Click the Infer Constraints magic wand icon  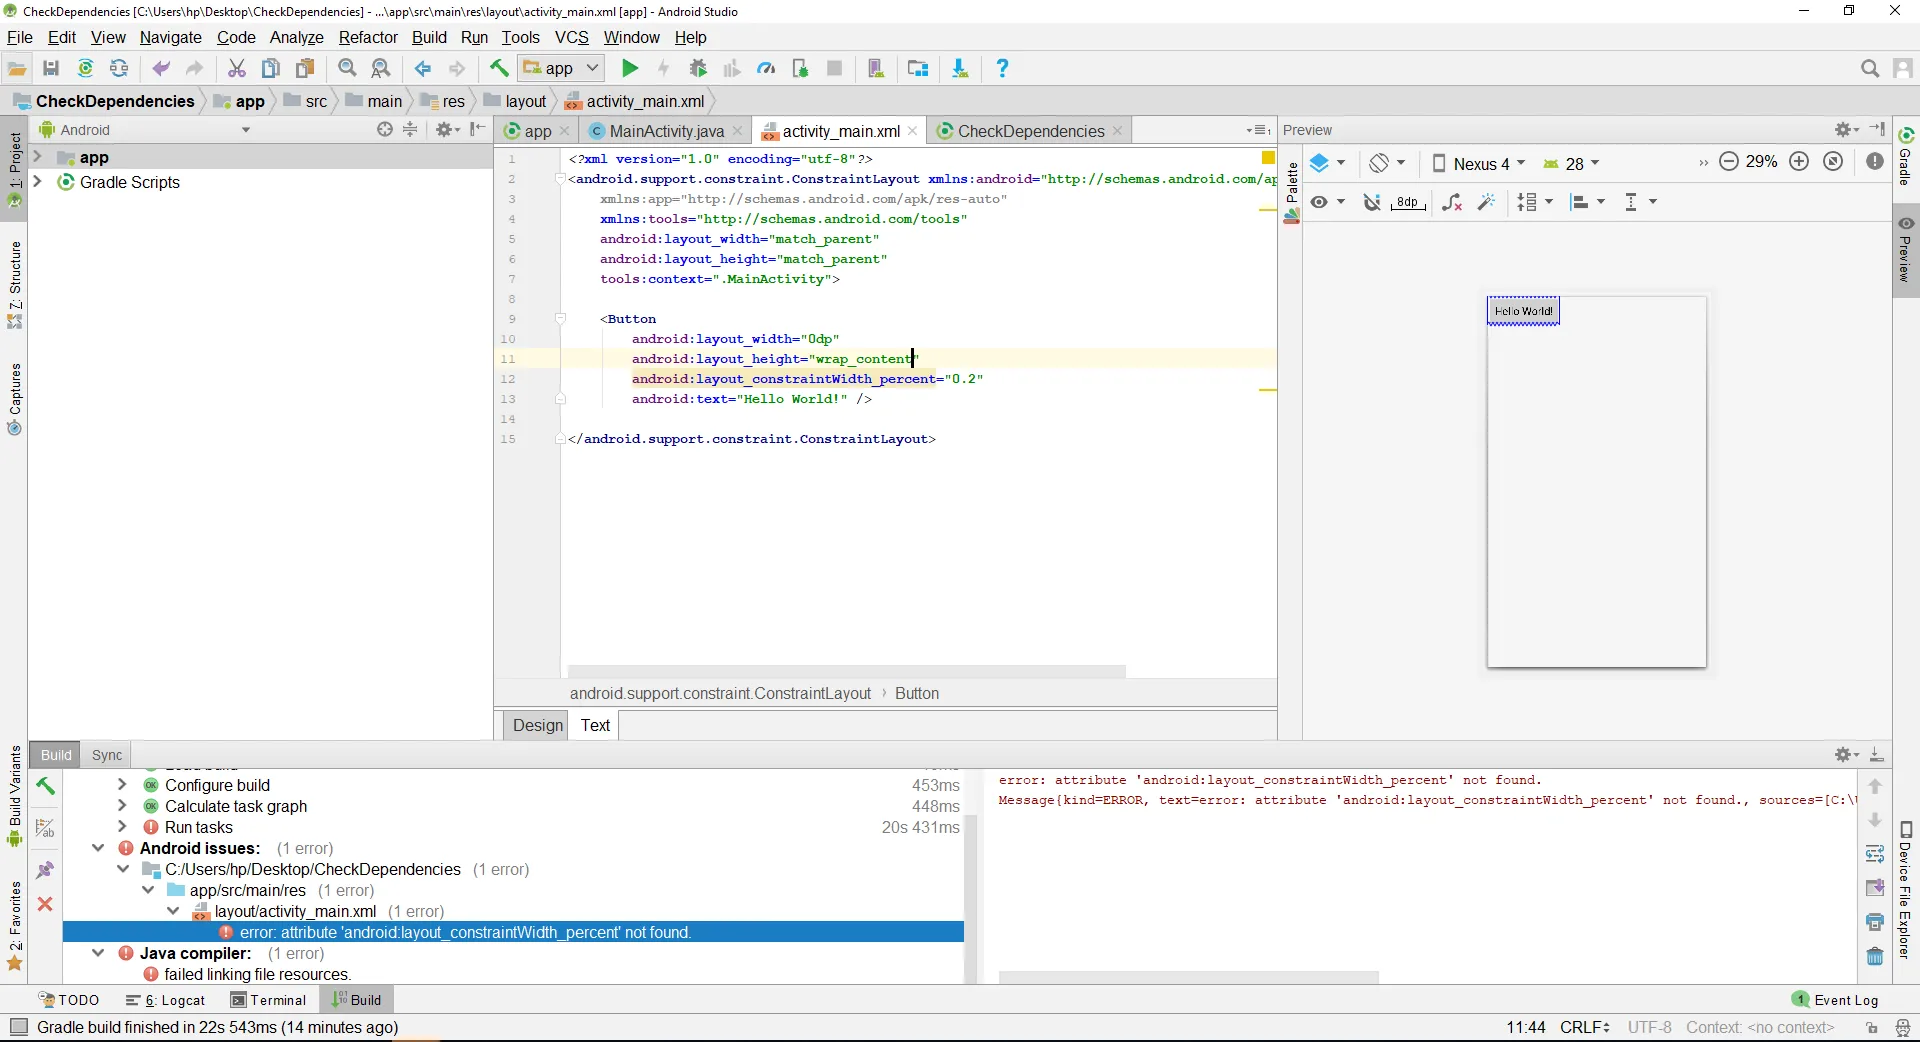point(1487,202)
